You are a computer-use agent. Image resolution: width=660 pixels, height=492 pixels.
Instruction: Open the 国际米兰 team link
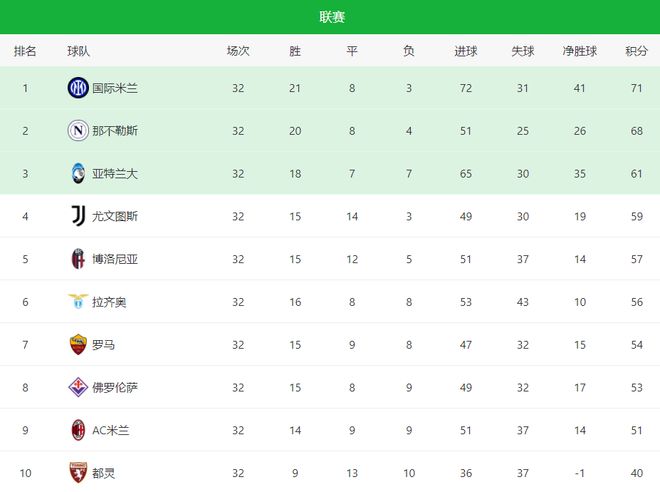115,88
